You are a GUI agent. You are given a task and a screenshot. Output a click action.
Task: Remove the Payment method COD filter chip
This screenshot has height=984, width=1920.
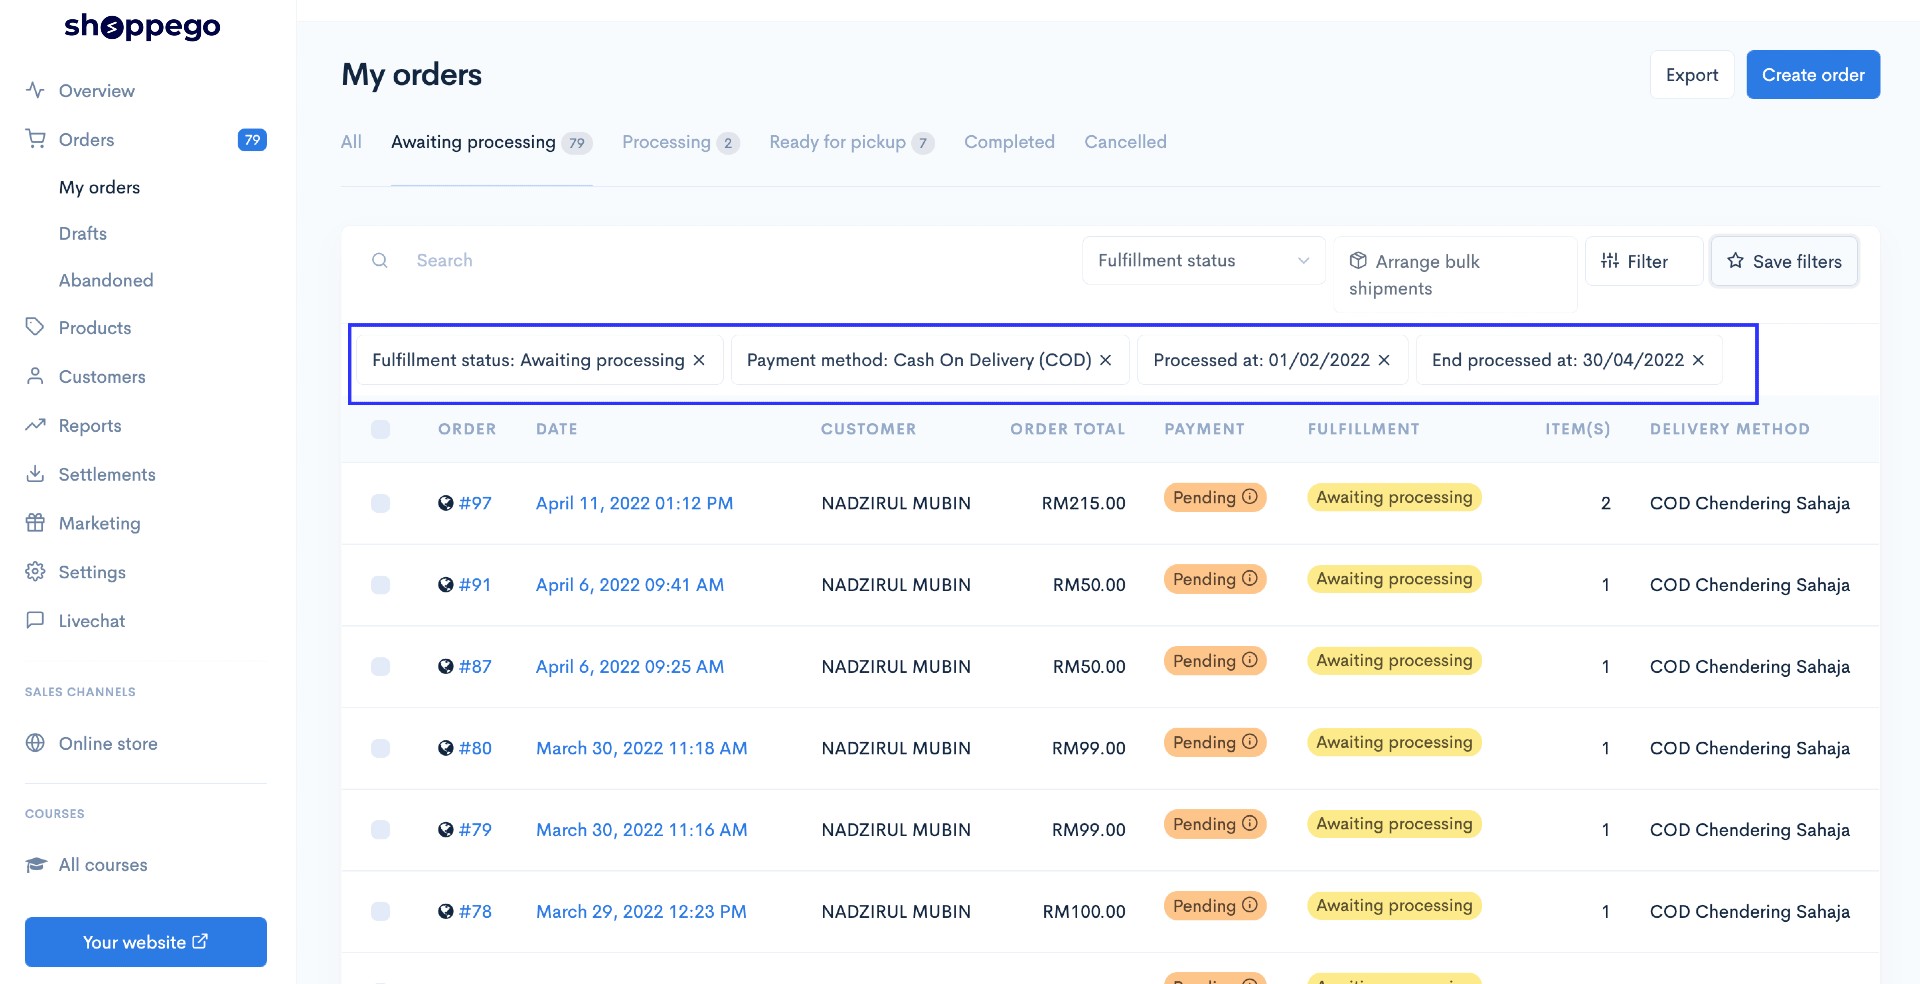pos(1106,360)
